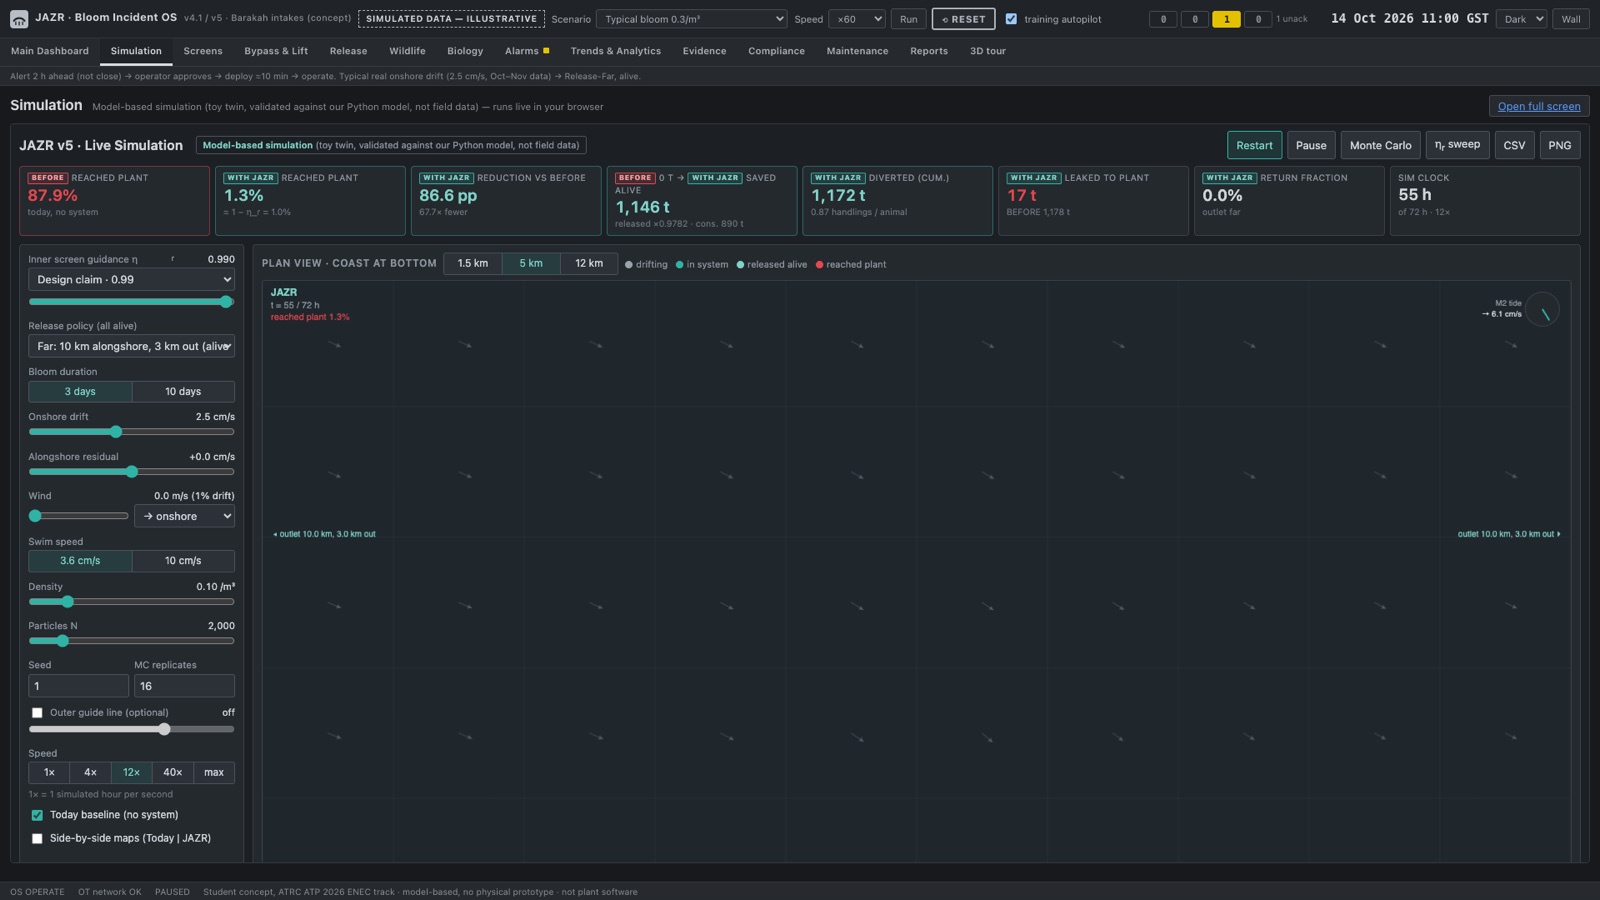The width and height of the screenshot is (1600, 900).
Task: Open the Bypass & Lift tab
Action: pos(276,51)
